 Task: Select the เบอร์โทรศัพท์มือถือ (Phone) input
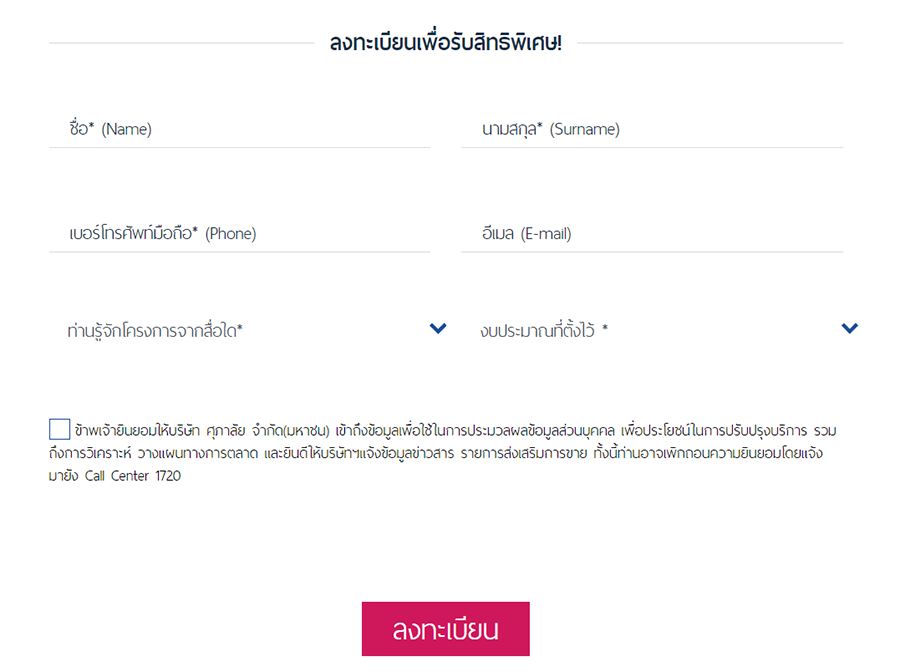click(x=240, y=234)
